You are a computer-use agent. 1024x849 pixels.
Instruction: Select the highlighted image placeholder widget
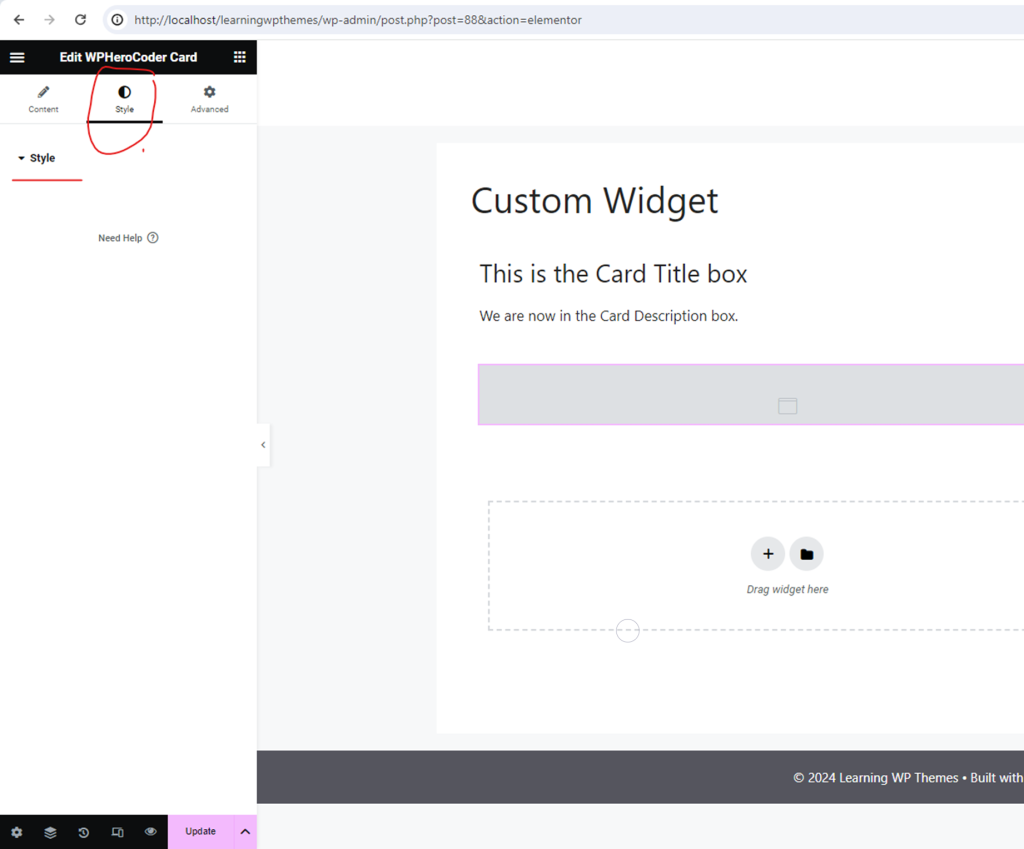(787, 405)
